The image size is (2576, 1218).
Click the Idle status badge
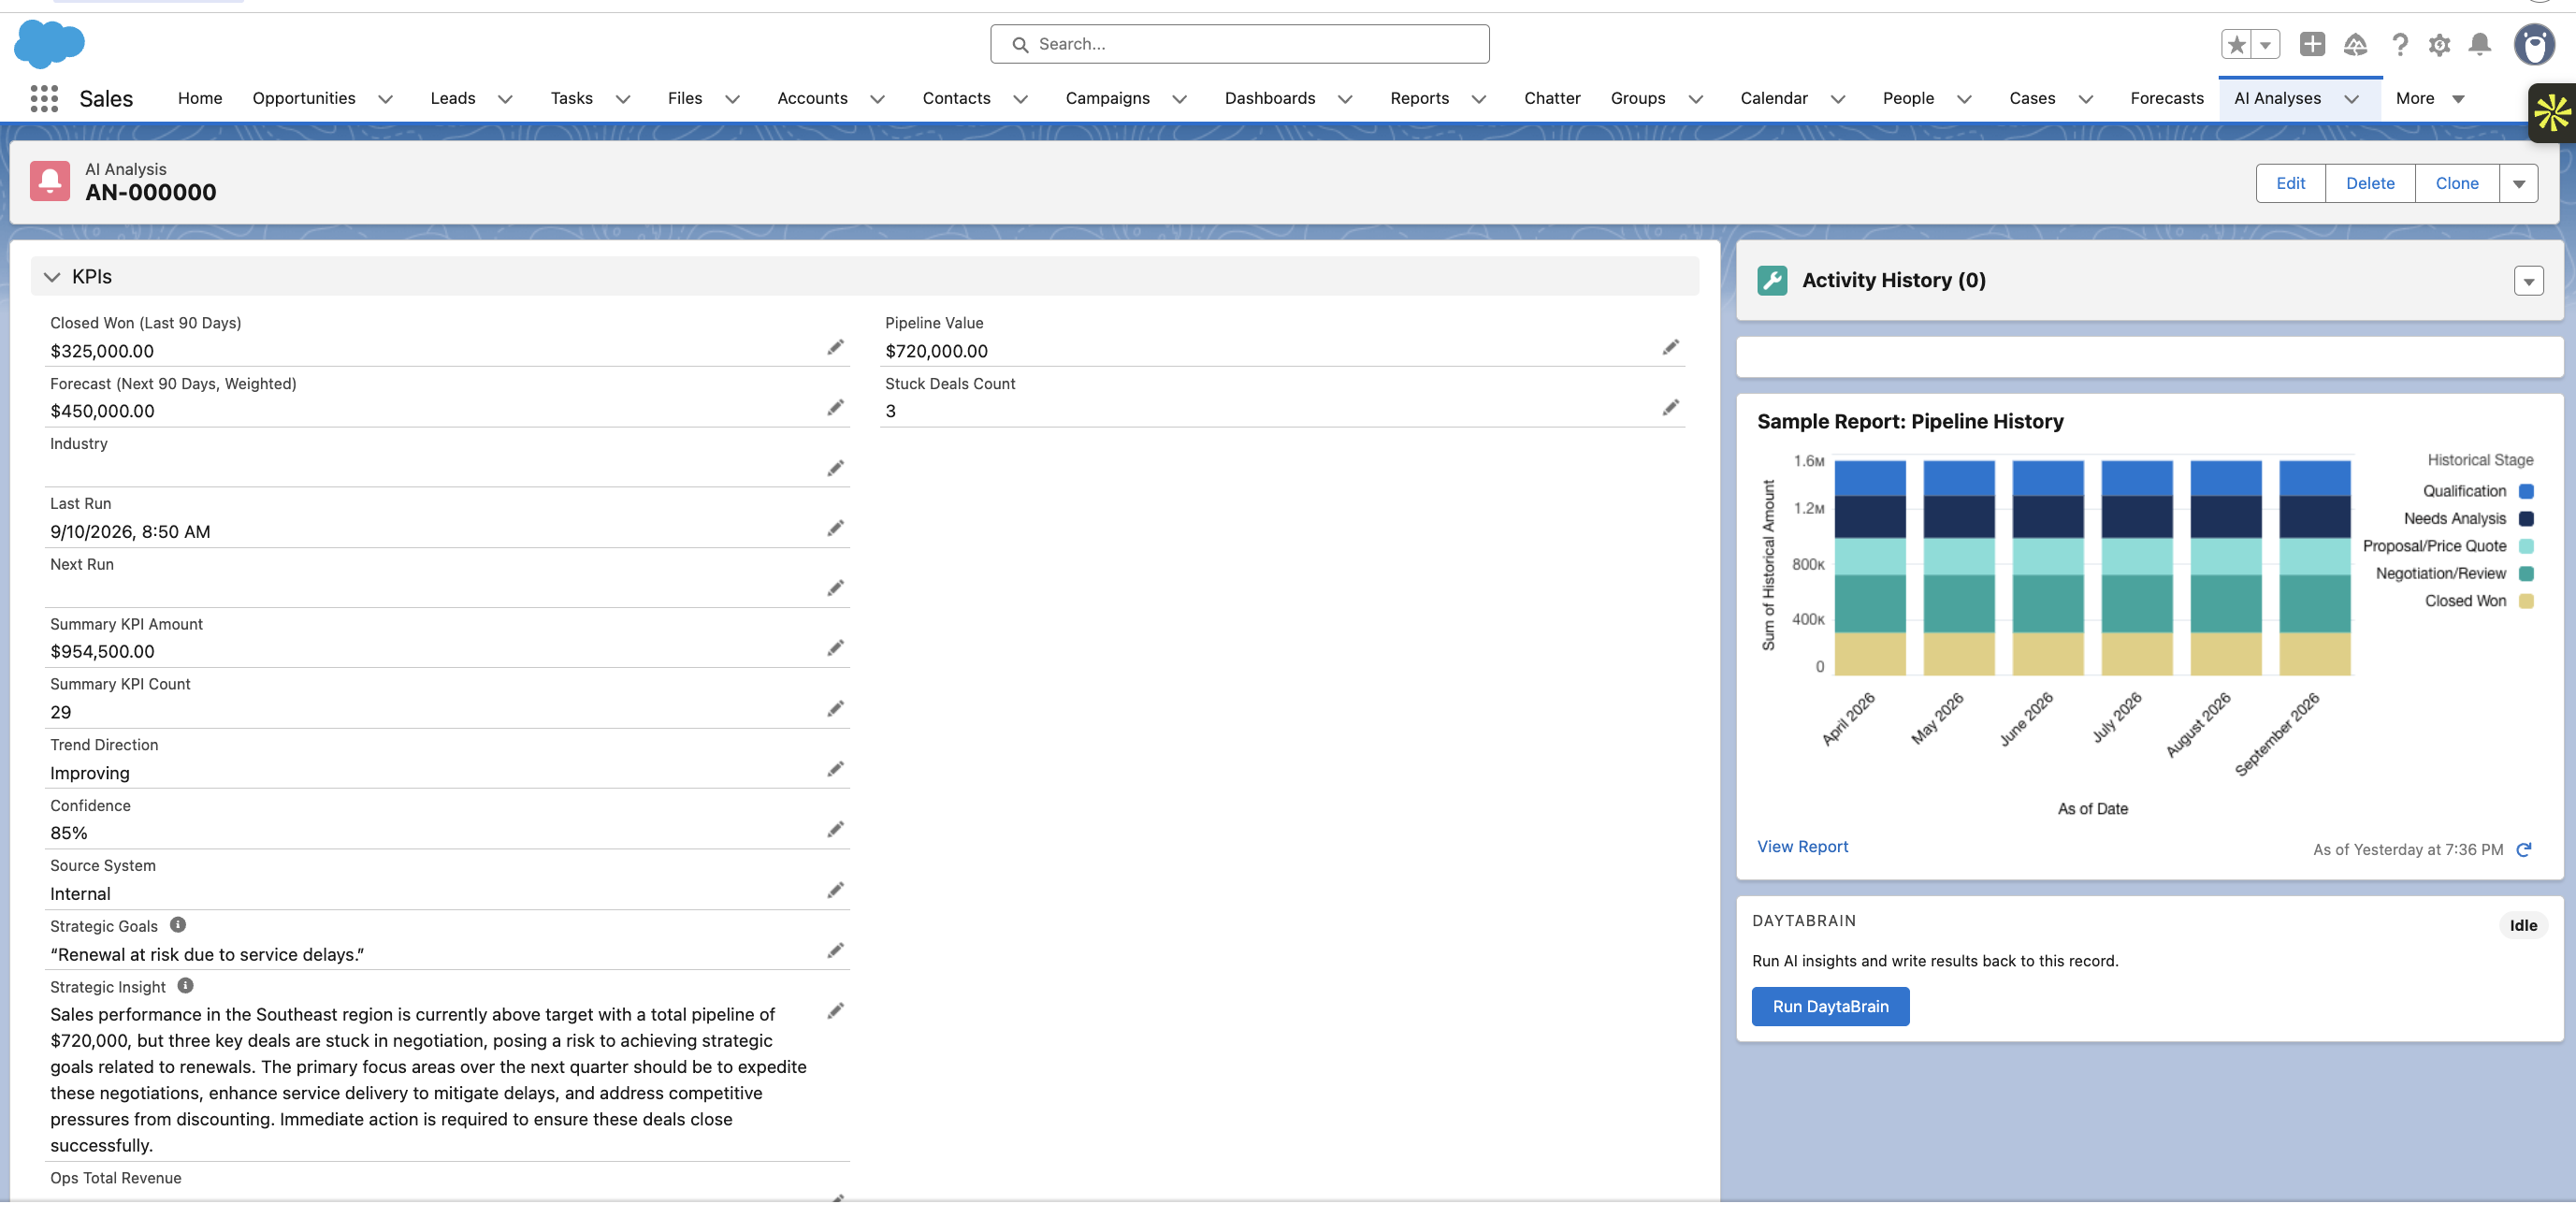click(2523, 925)
